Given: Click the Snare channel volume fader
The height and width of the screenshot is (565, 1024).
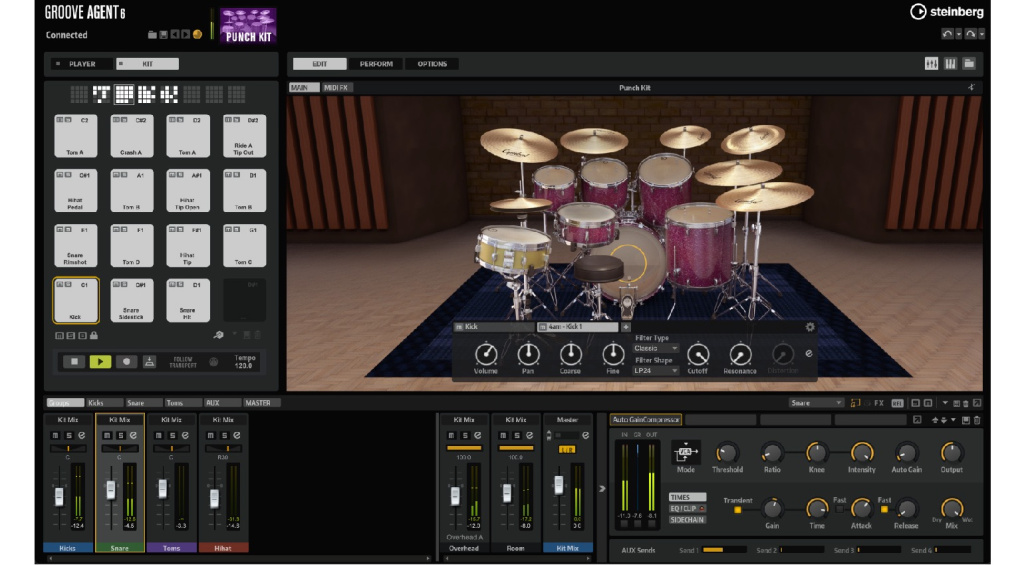Looking at the screenshot, I should 110,489.
